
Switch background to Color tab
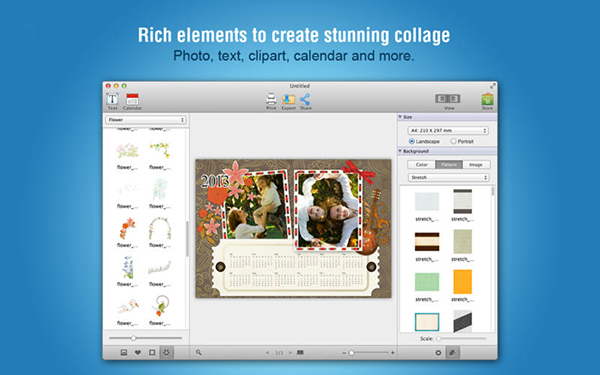[x=421, y=165]
